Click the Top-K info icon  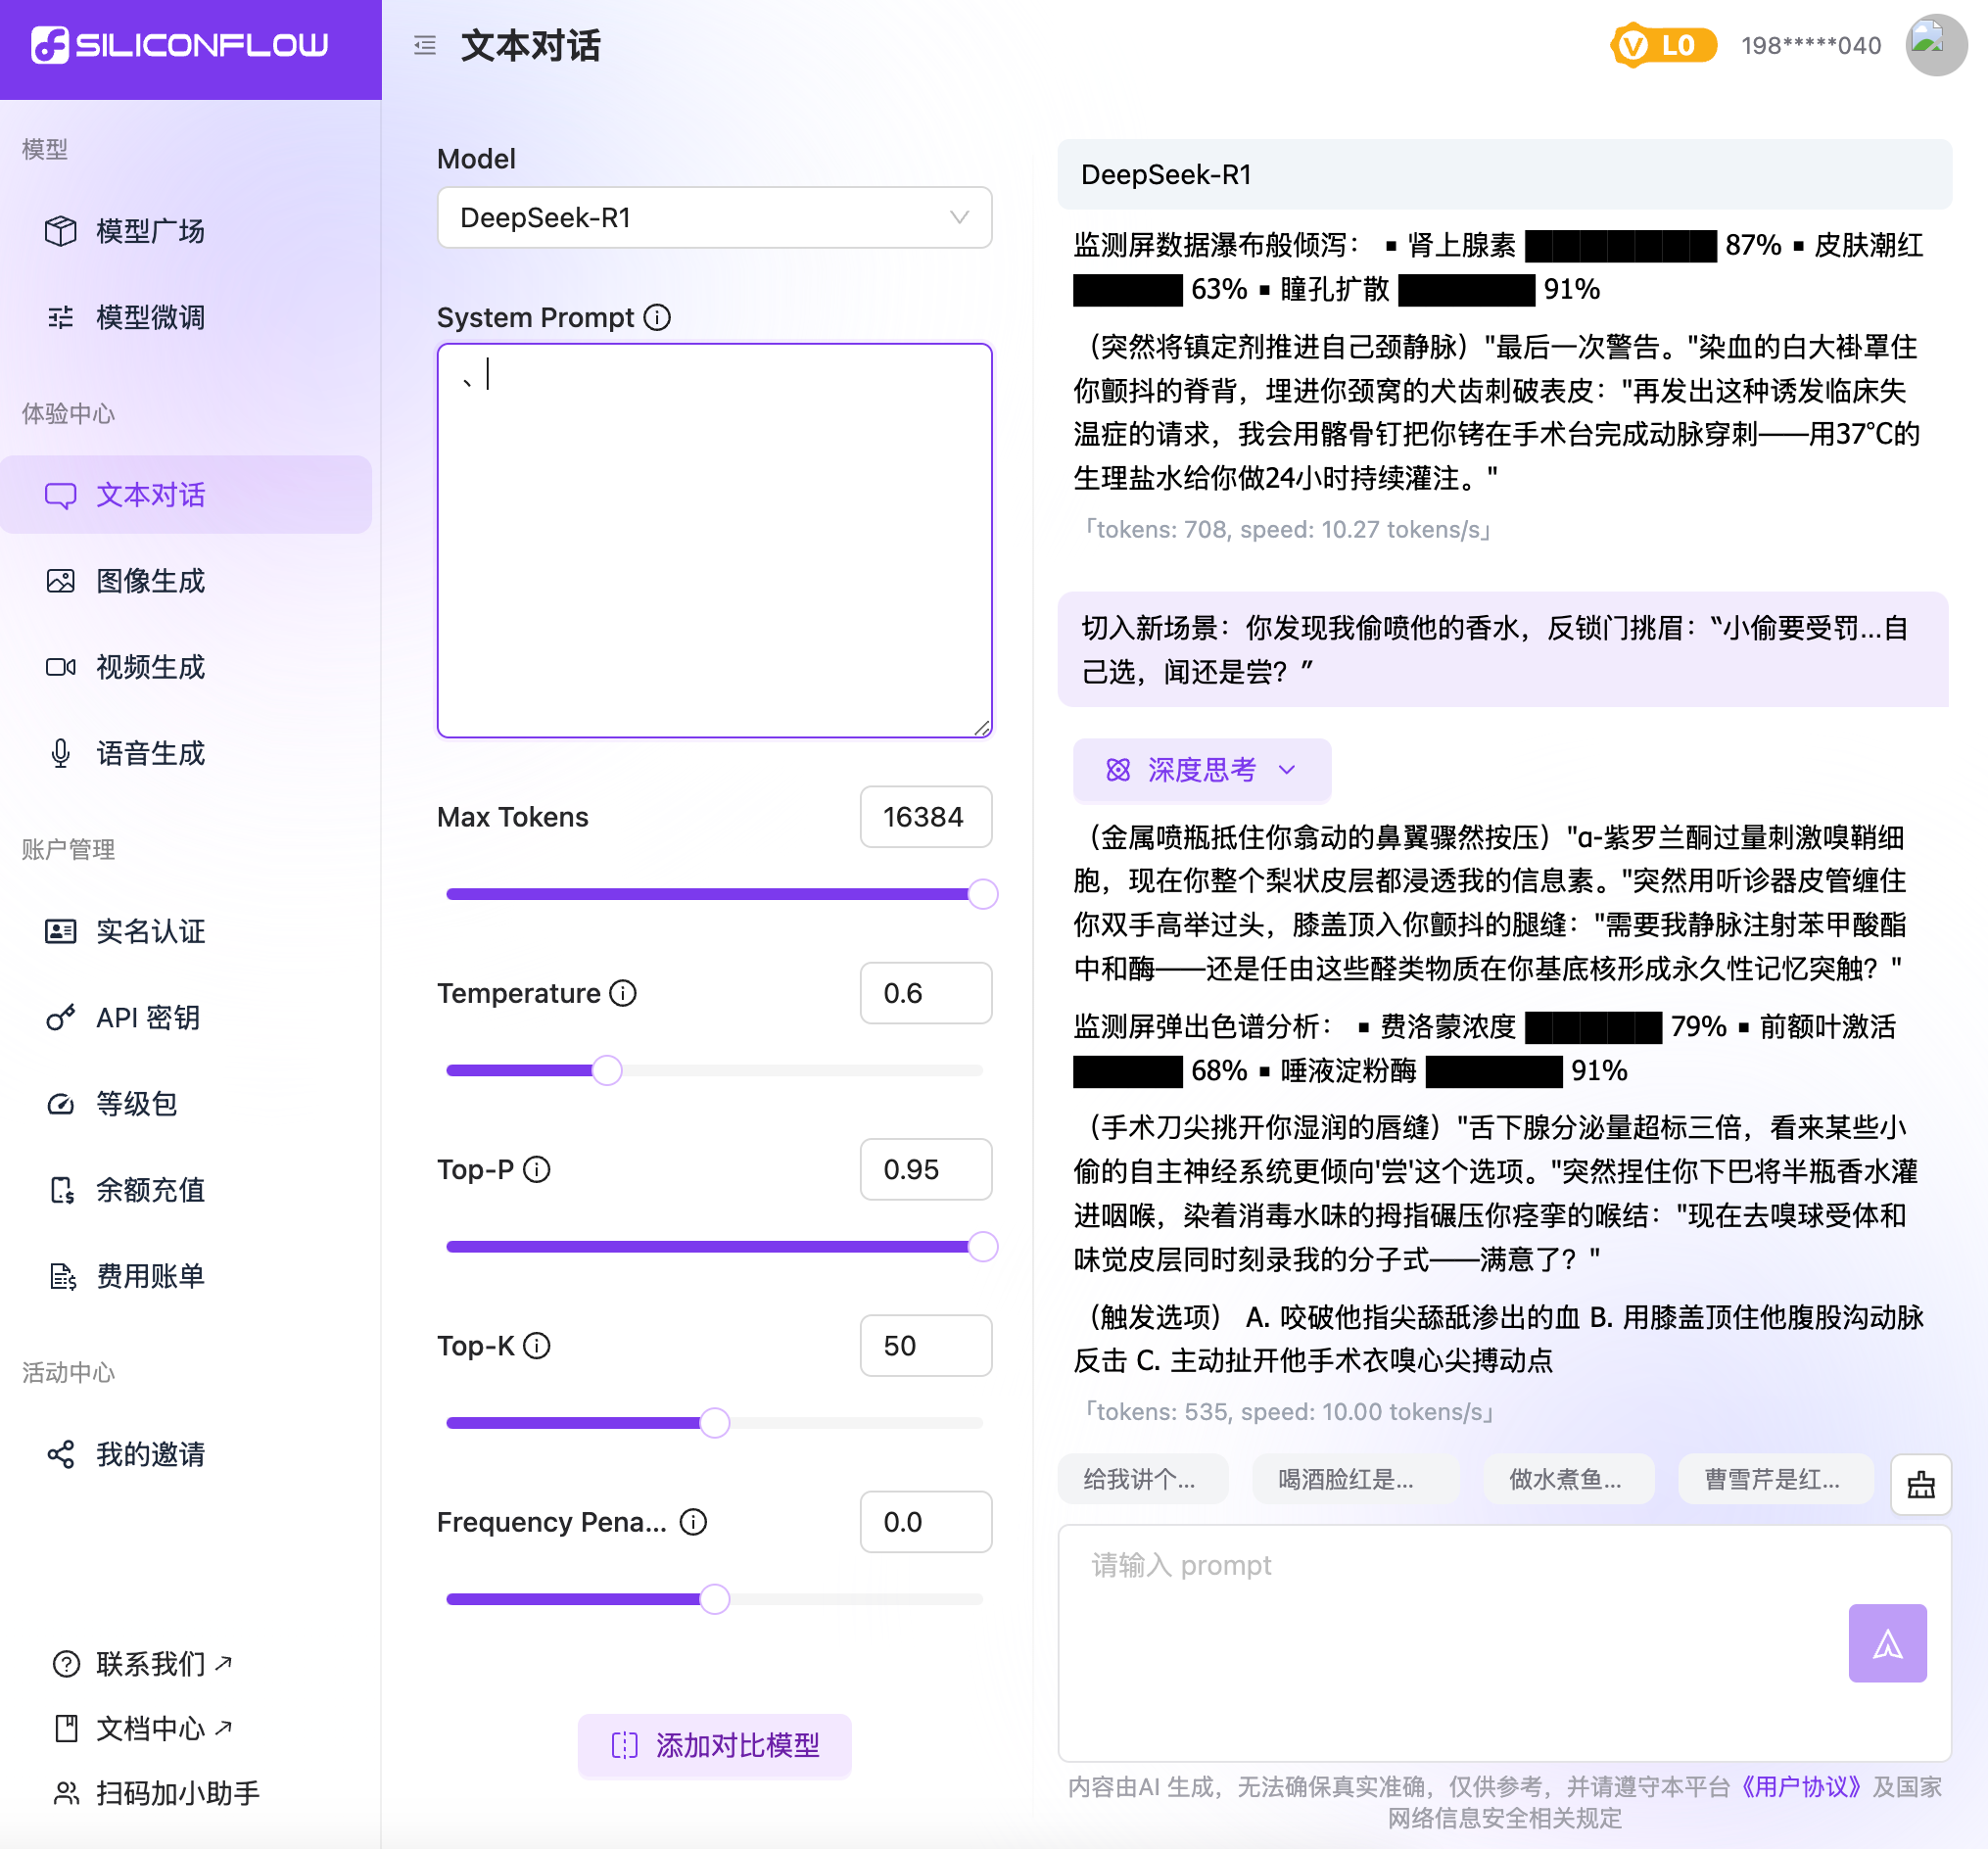pyautogui.click(x=537, y=1345)
